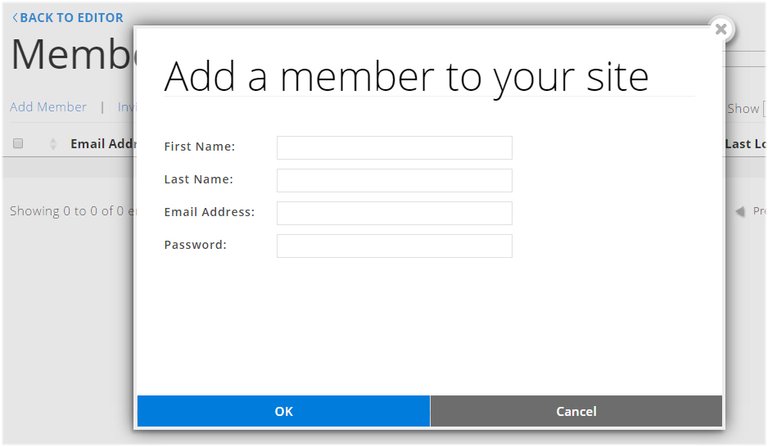768x447 pixels.
Task: Click the column sort arrows icon
Action: tap(53, 144)
